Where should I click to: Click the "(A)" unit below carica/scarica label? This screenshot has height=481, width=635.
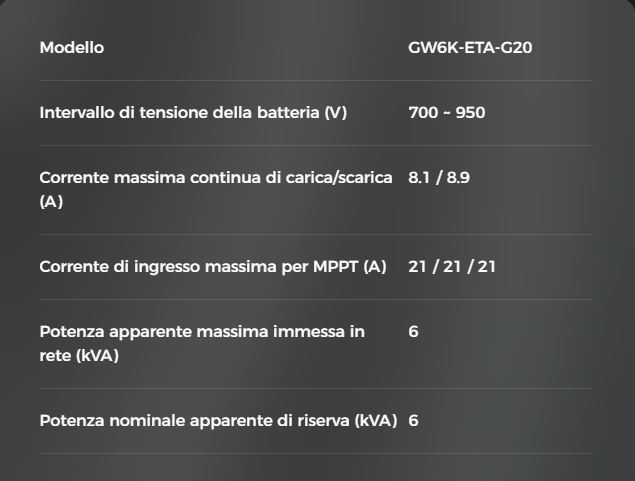[x=51, y=201]
